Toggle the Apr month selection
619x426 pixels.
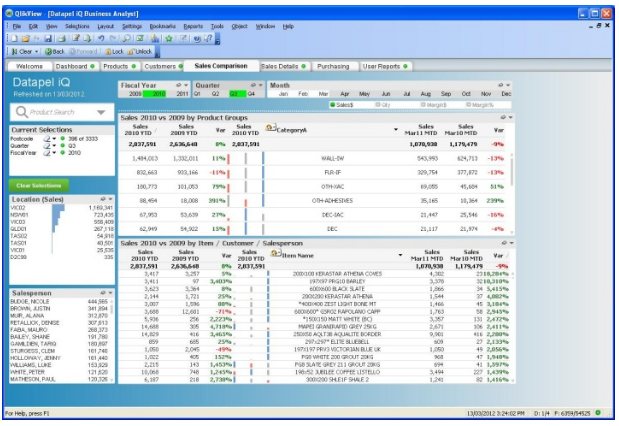coord(345,94)
